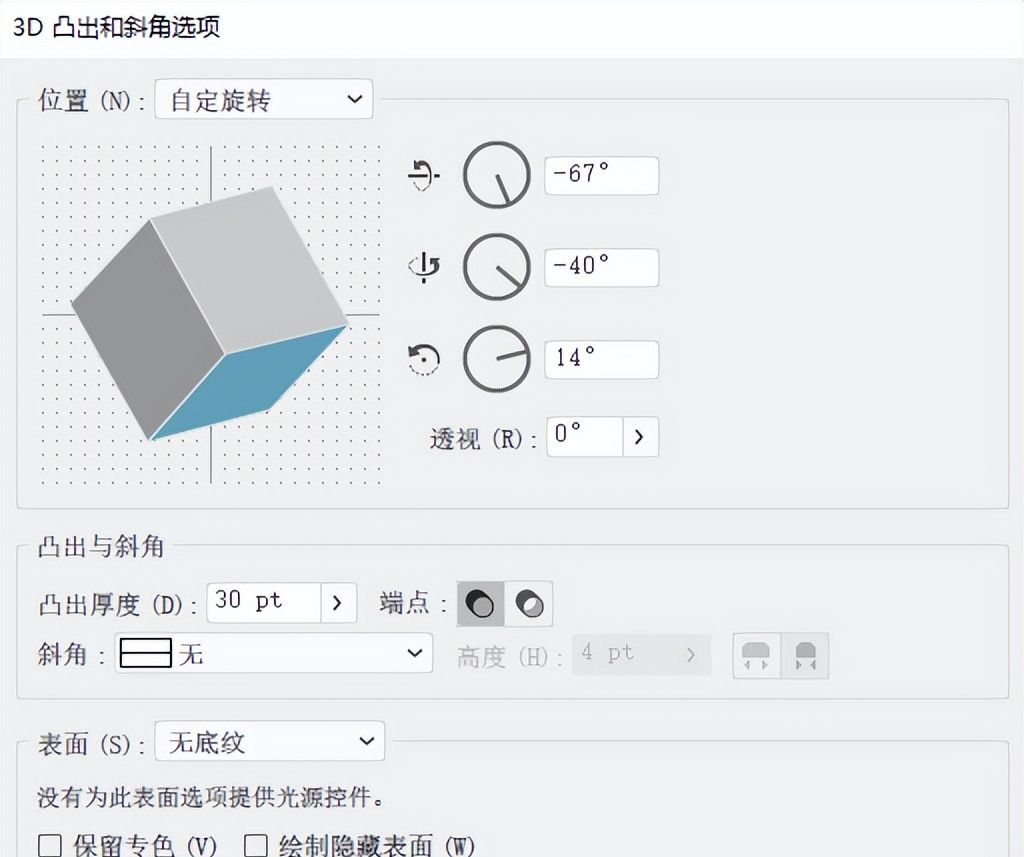The image size is (1024, 857).
Task: Click the Z rotation field showing 14°
Action: [601, 359]
